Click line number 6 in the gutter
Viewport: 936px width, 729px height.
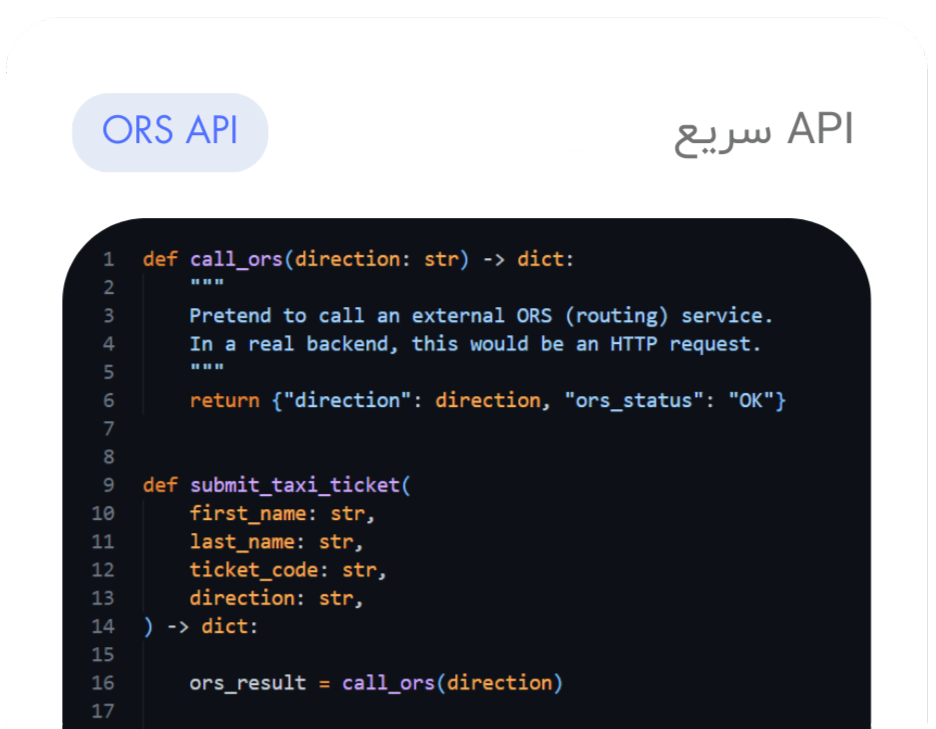tap(108, 401)
